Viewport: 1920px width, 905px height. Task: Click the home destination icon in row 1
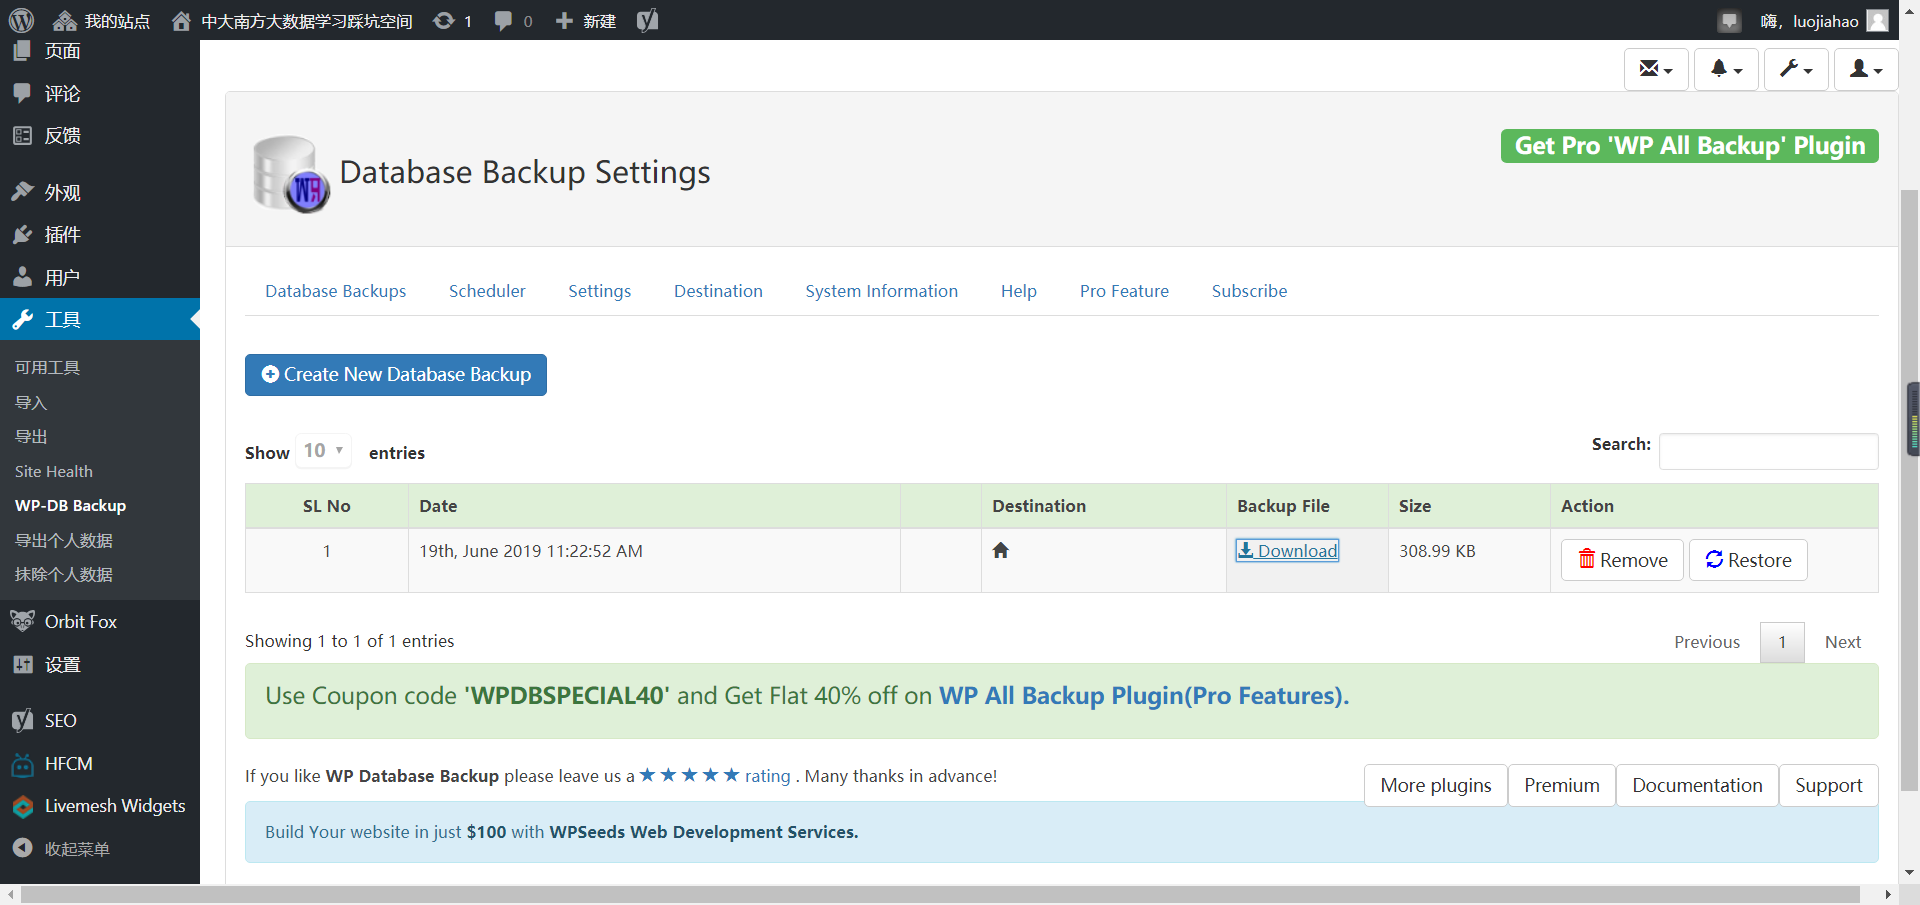pyautogui.click(x=1000, y=550)
